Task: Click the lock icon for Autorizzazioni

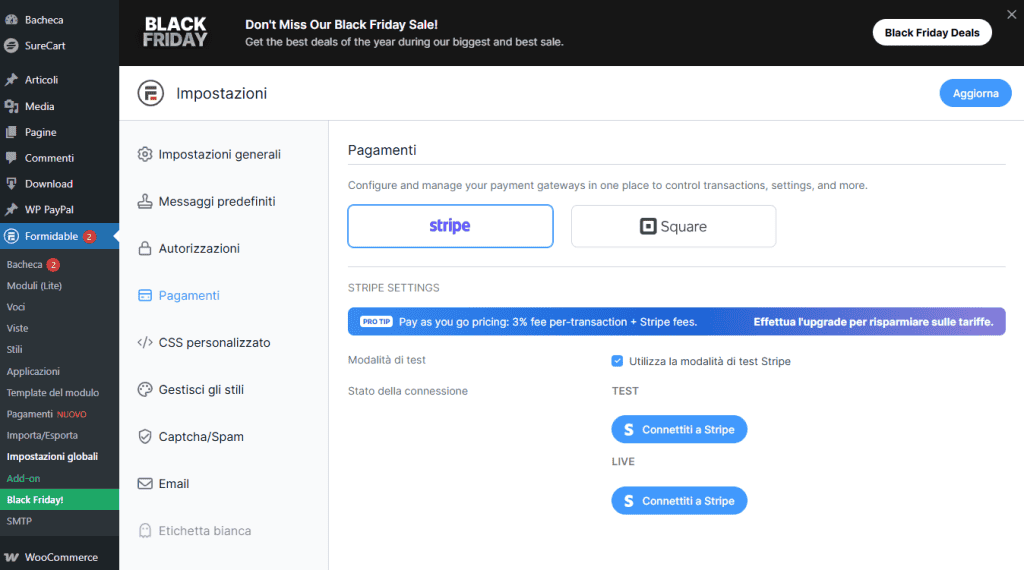Action: pos(145,248)
